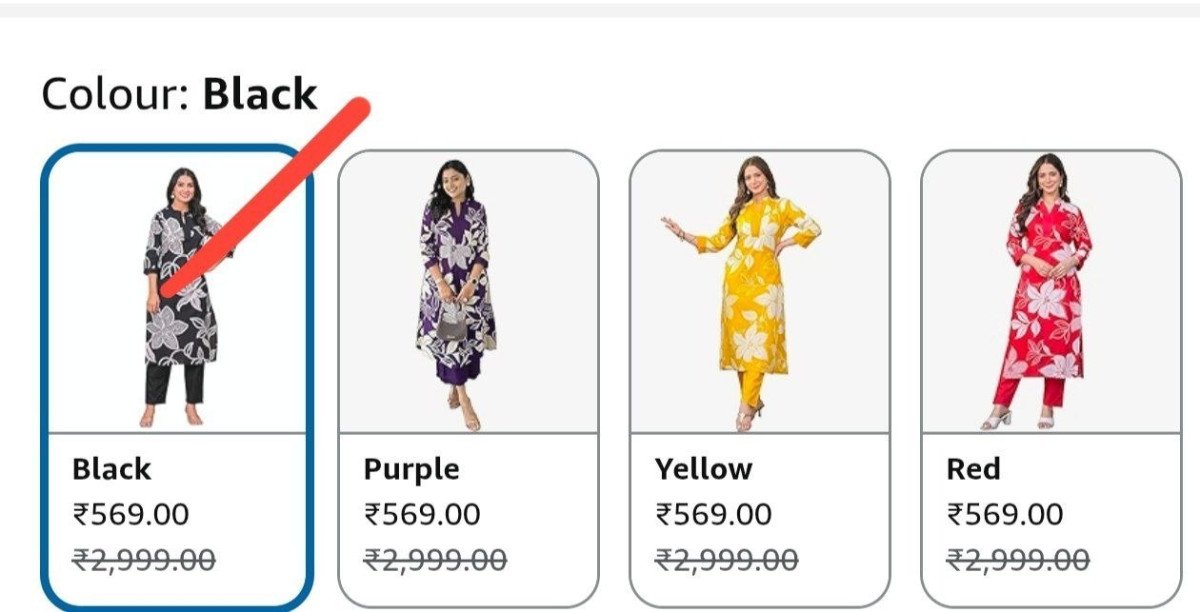Click the Purple colour name label
This screenshot has width=1200, height=612.
(x=411, y=467)
